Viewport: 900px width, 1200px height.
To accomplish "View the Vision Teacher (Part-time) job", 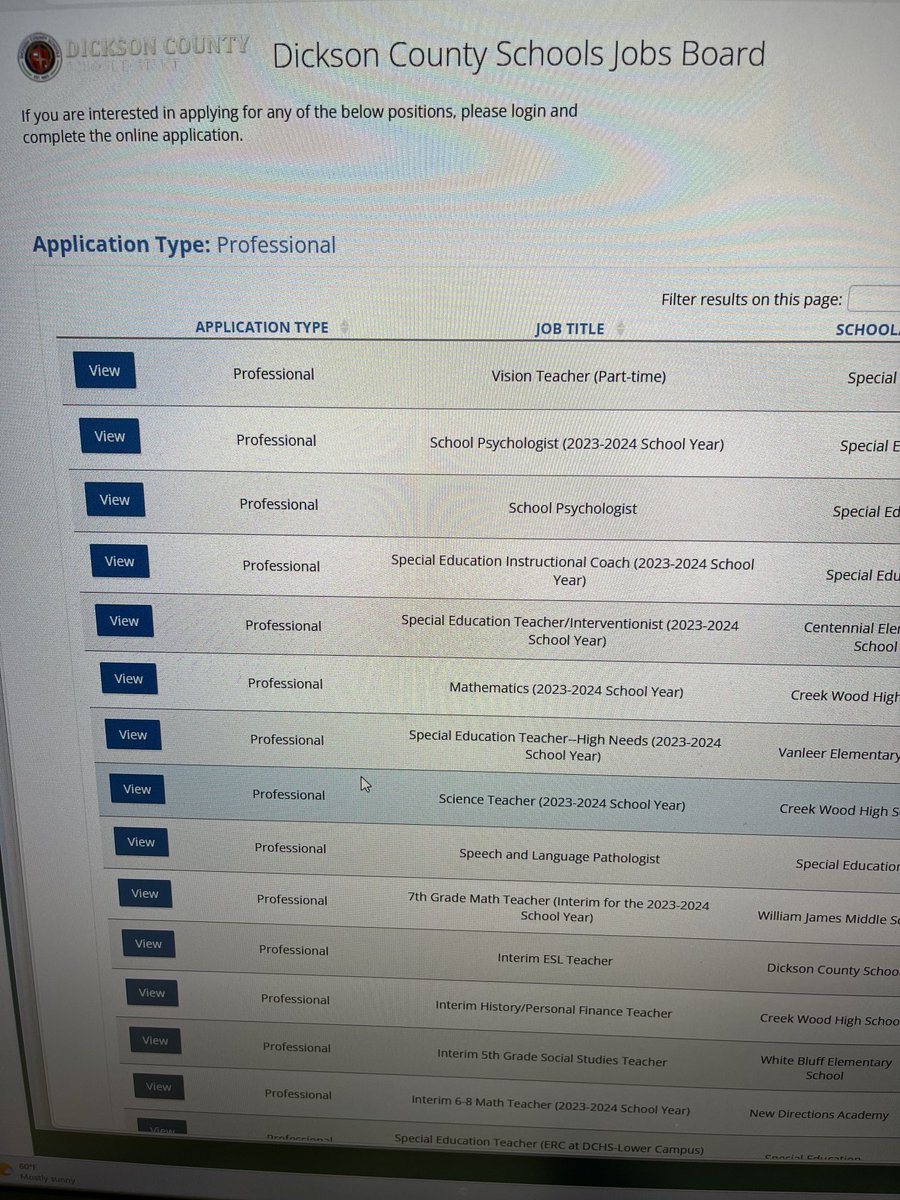I will coord(104,370).
